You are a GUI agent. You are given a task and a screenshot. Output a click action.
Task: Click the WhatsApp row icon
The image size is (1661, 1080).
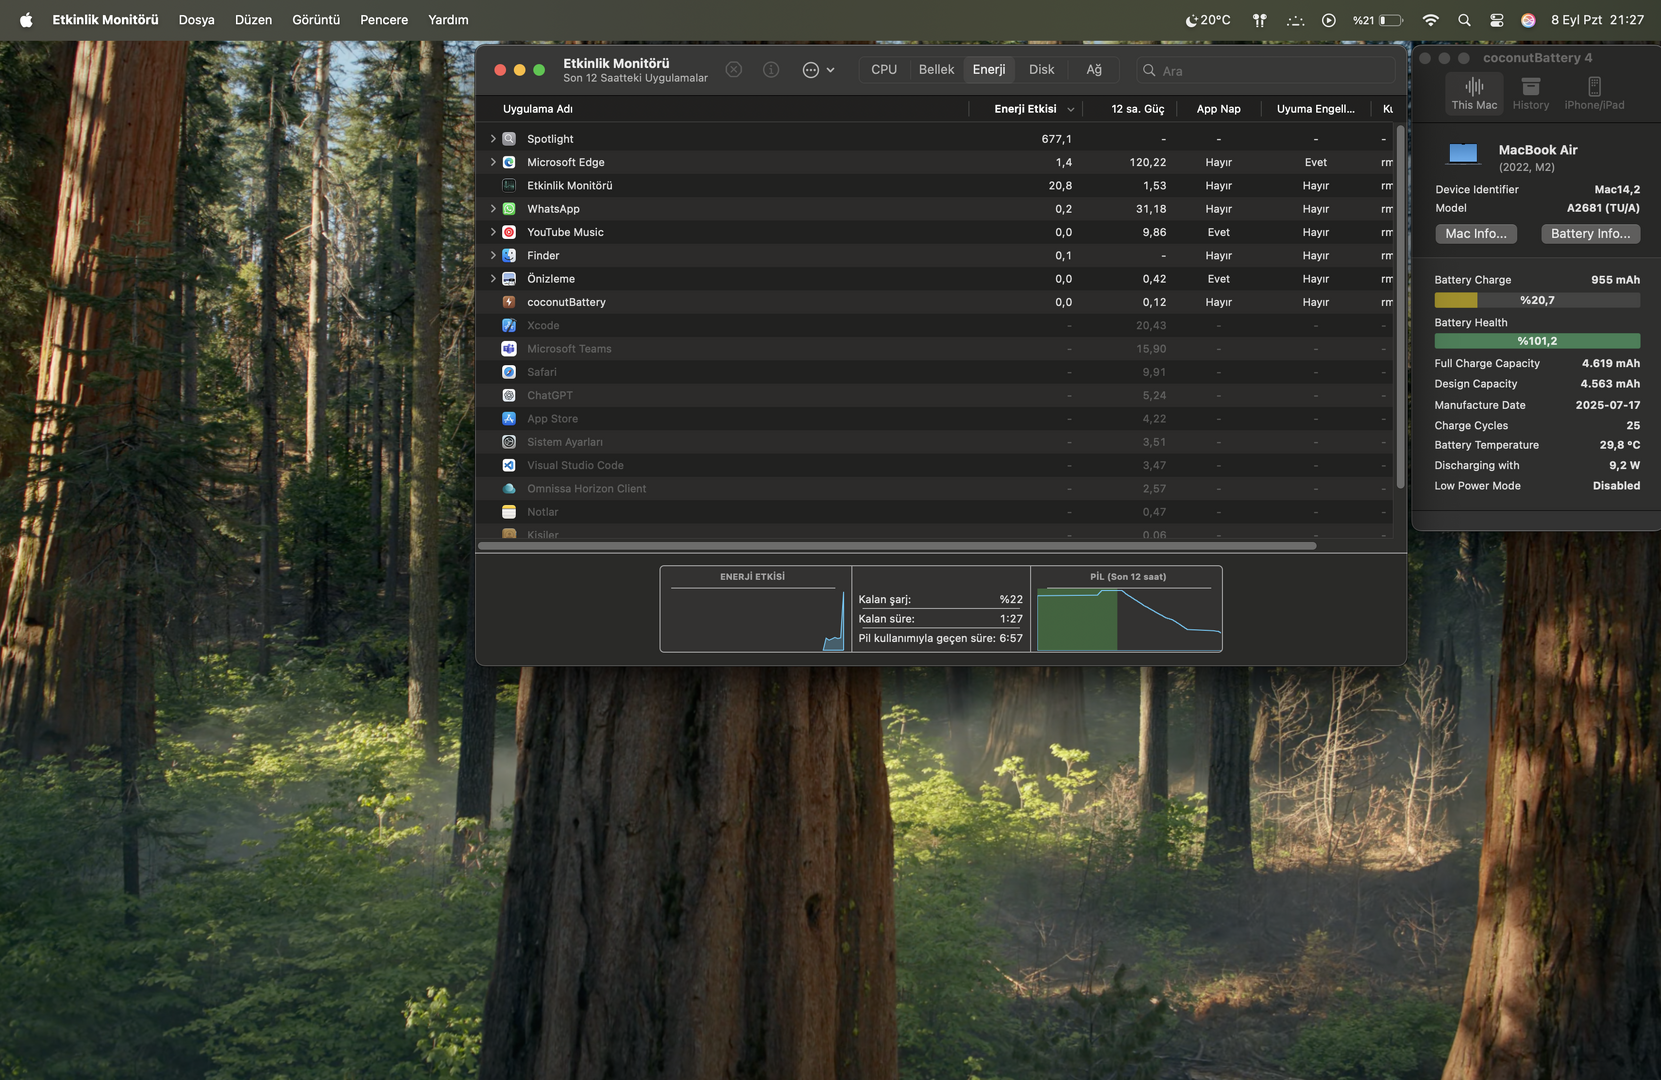(509, 209)
